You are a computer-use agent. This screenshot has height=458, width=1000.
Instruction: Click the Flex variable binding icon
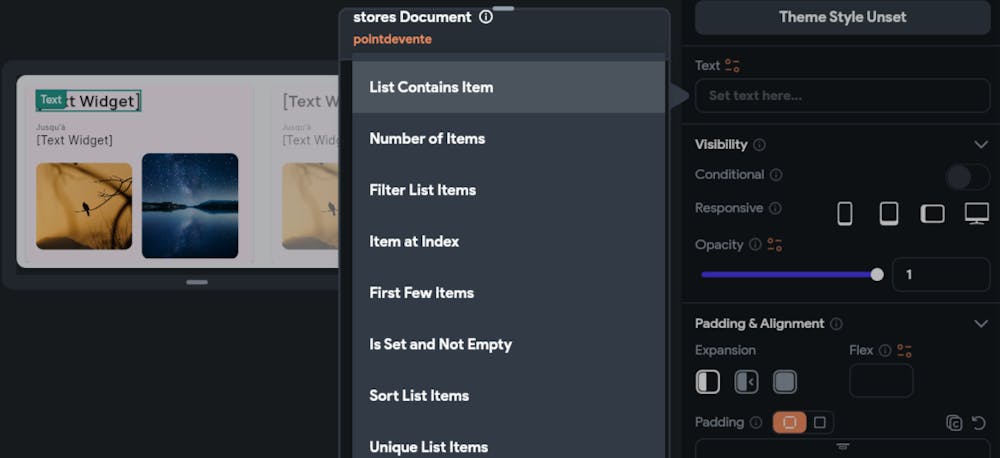[x=905, y=351]
